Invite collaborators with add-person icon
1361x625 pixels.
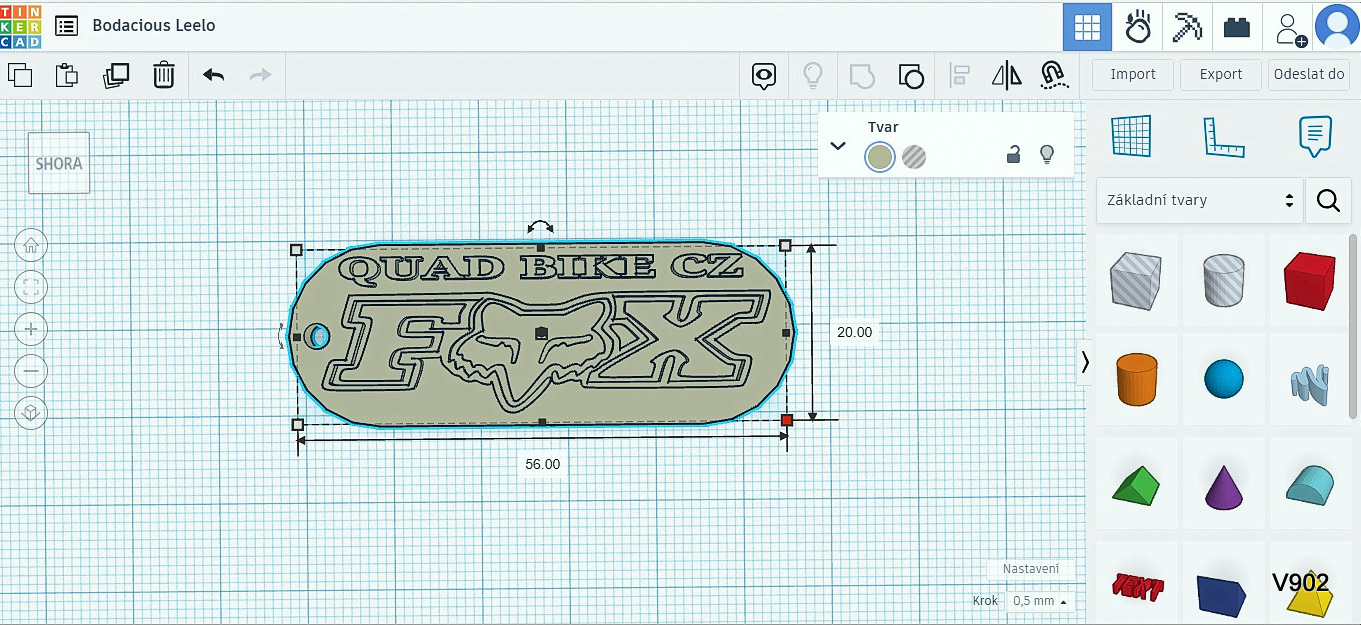1290,27
